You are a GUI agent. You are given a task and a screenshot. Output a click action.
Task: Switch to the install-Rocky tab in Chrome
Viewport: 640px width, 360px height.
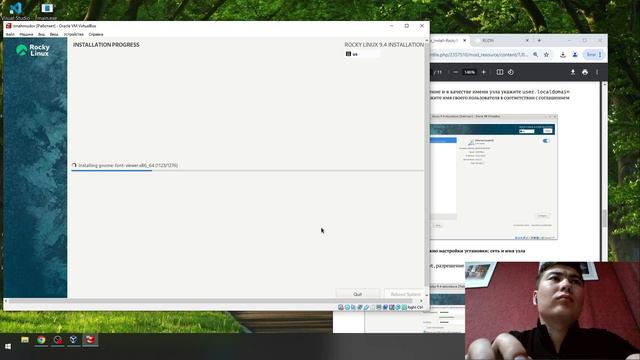445,40
